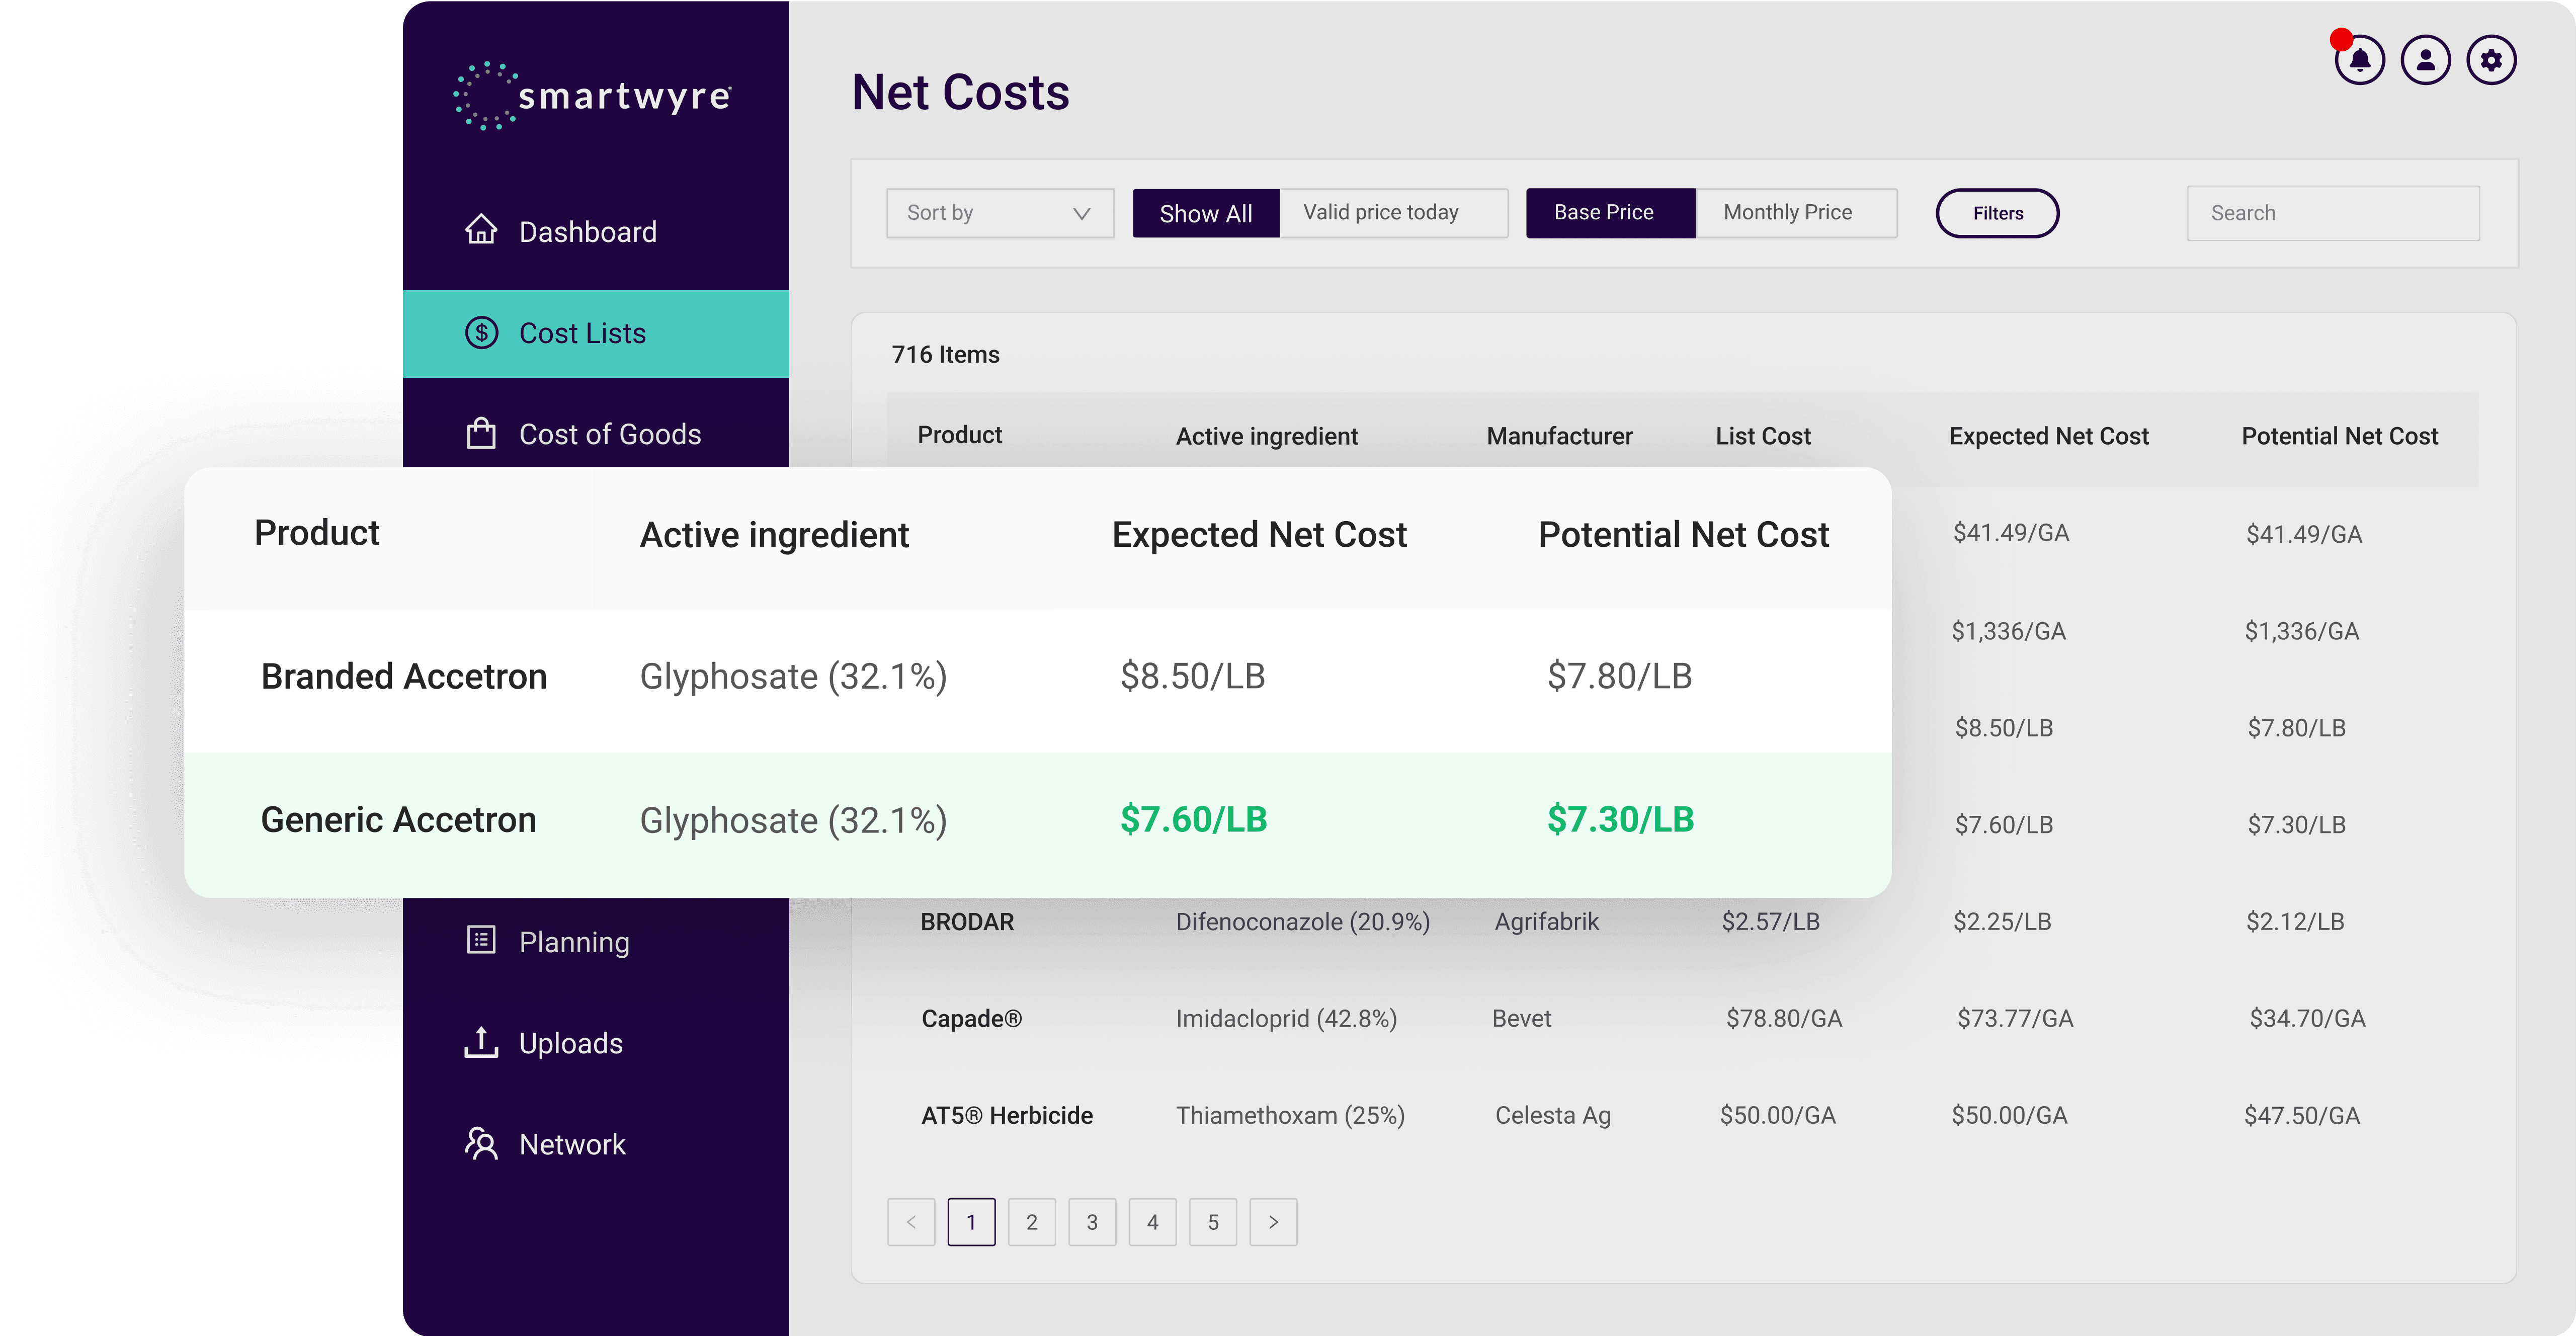Viewport: 2576px width, 1336px height.
Task: Go to next page arrow
Action: 1273,1222
